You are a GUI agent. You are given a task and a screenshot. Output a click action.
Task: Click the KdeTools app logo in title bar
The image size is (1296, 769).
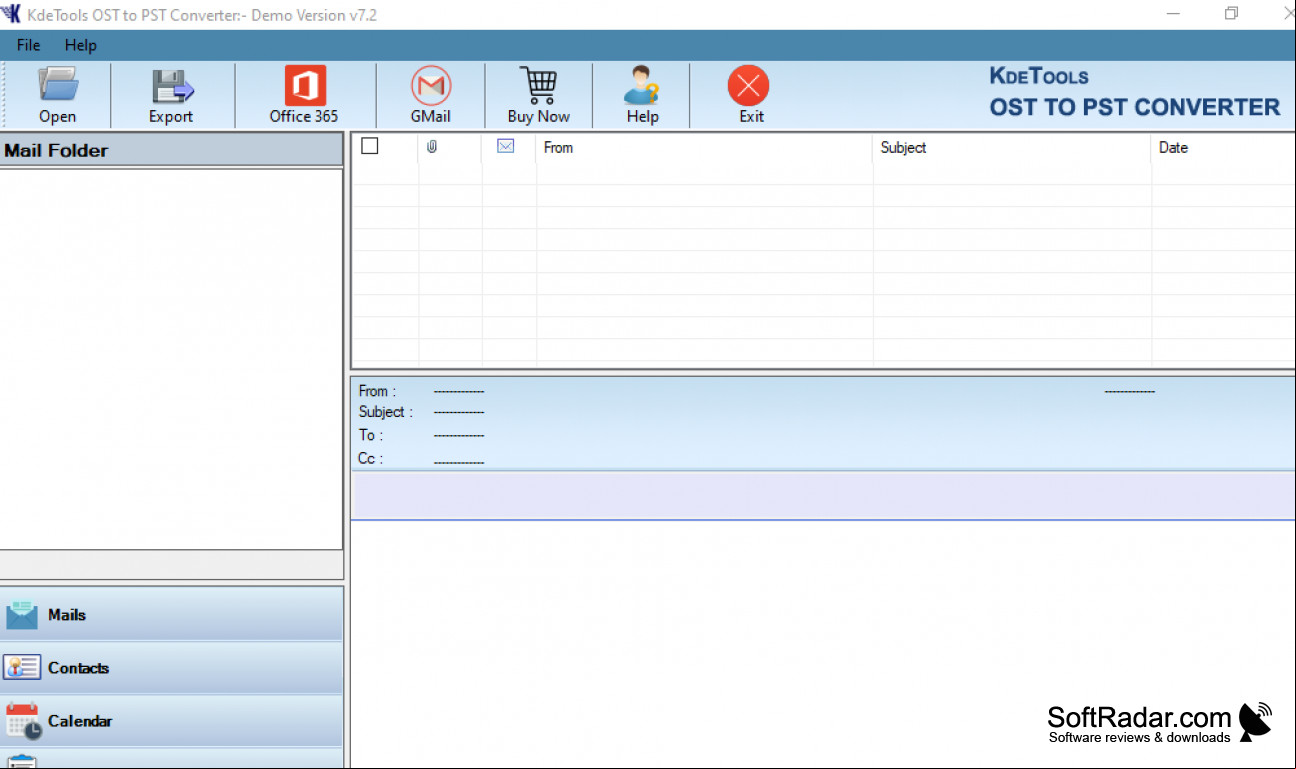12,14
